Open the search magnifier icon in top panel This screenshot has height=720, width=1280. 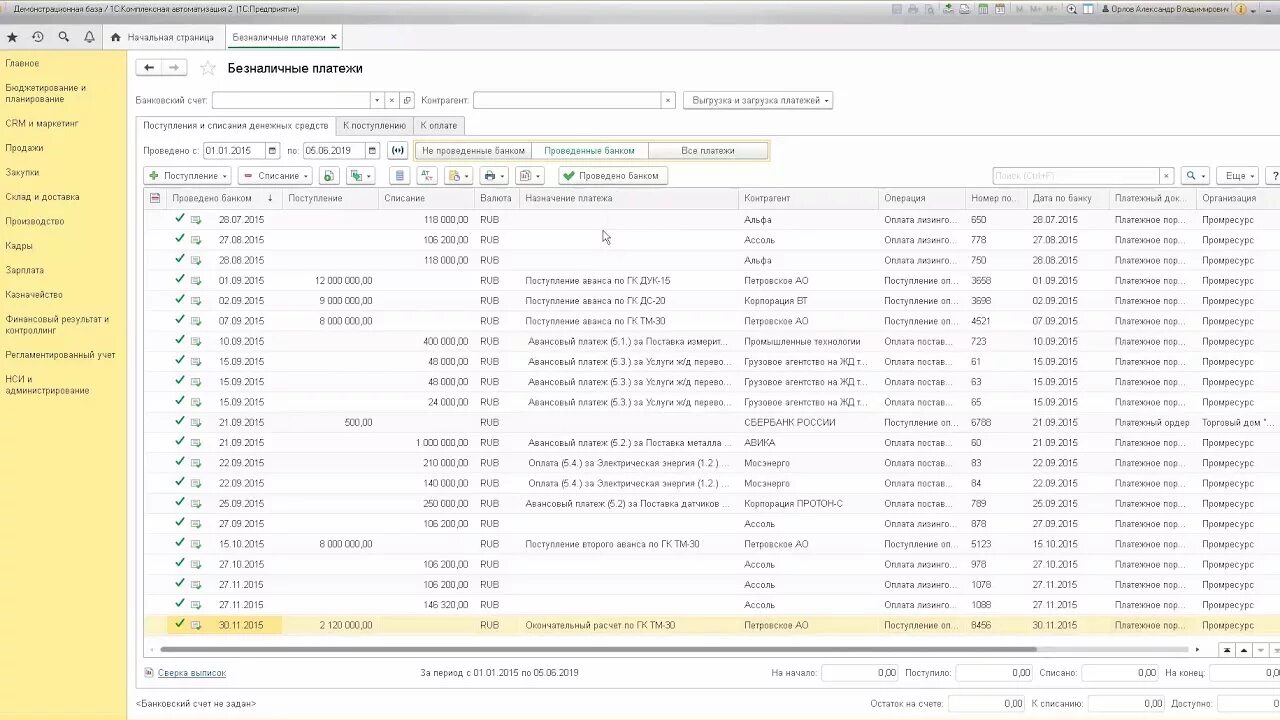[64, 37]
